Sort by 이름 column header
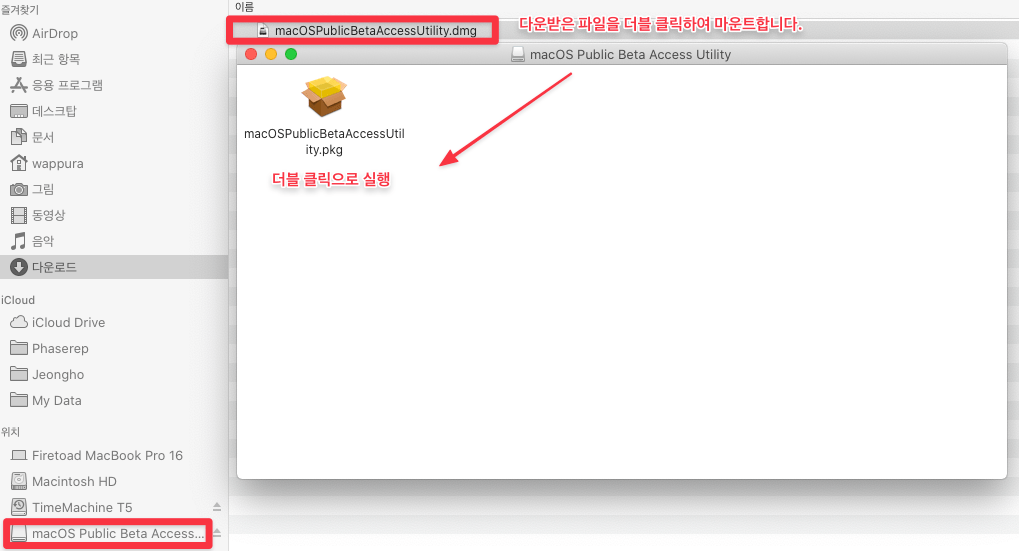Image resolution: width=1019 pixels, height=551 pixels. point(244,6)
